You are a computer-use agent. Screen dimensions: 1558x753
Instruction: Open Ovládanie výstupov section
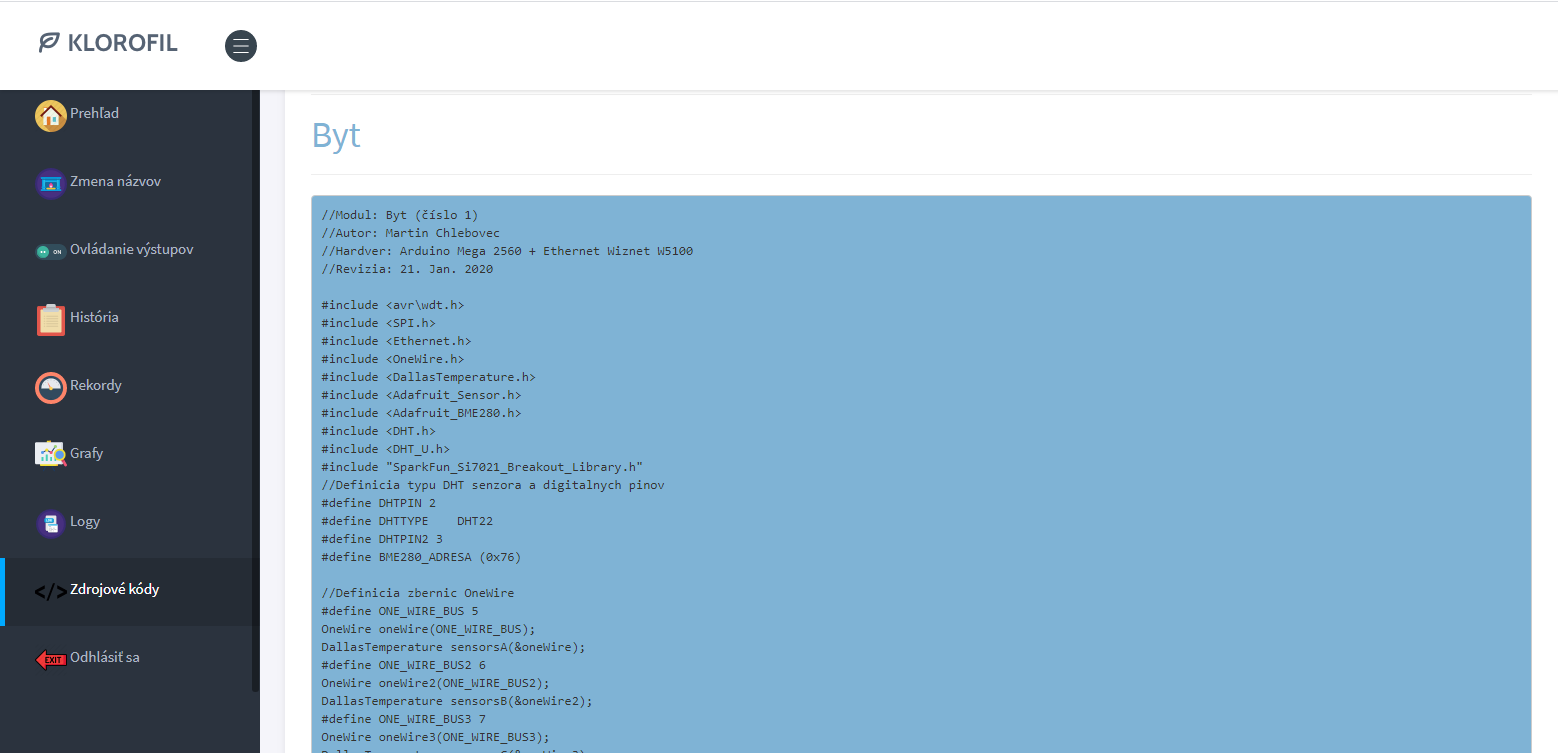[130, 250]
